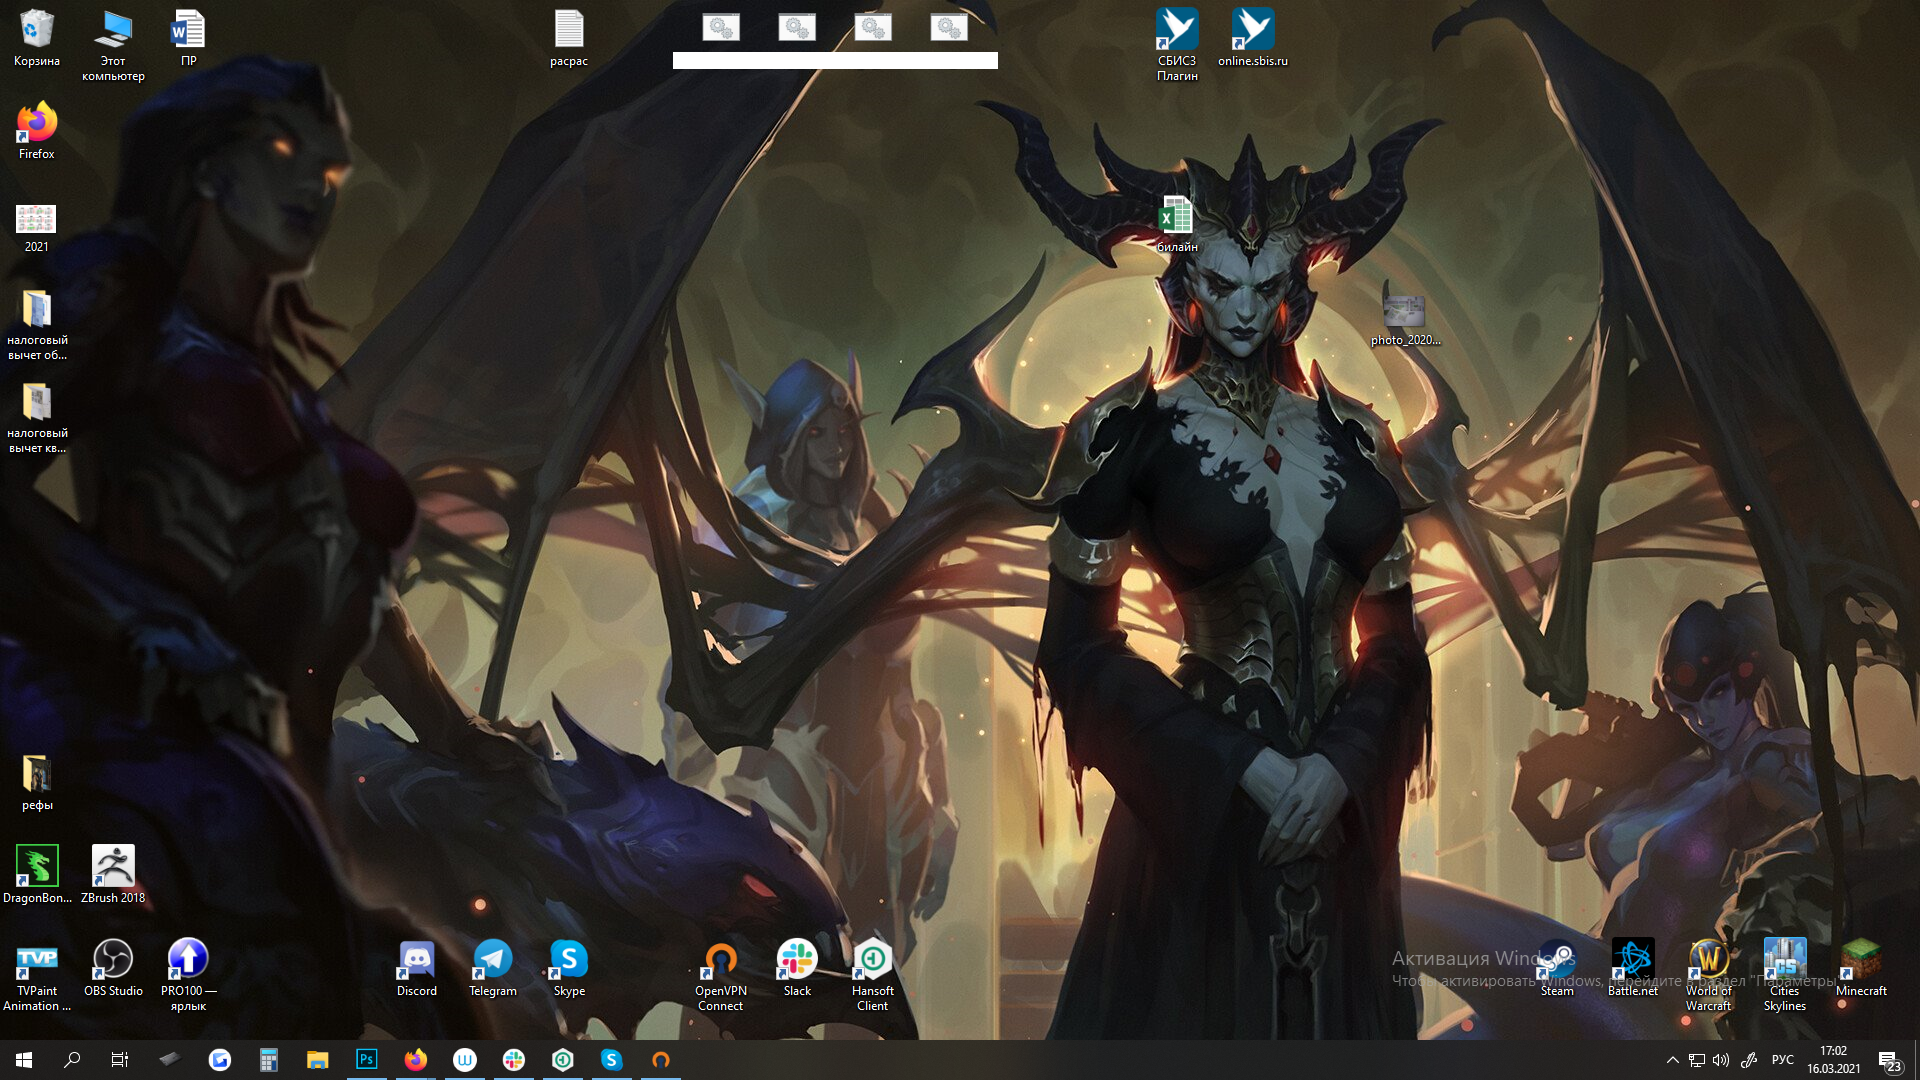Launch OBS Studio desktop shortcut
The image size is (1920, 1080).
[113, 968]
